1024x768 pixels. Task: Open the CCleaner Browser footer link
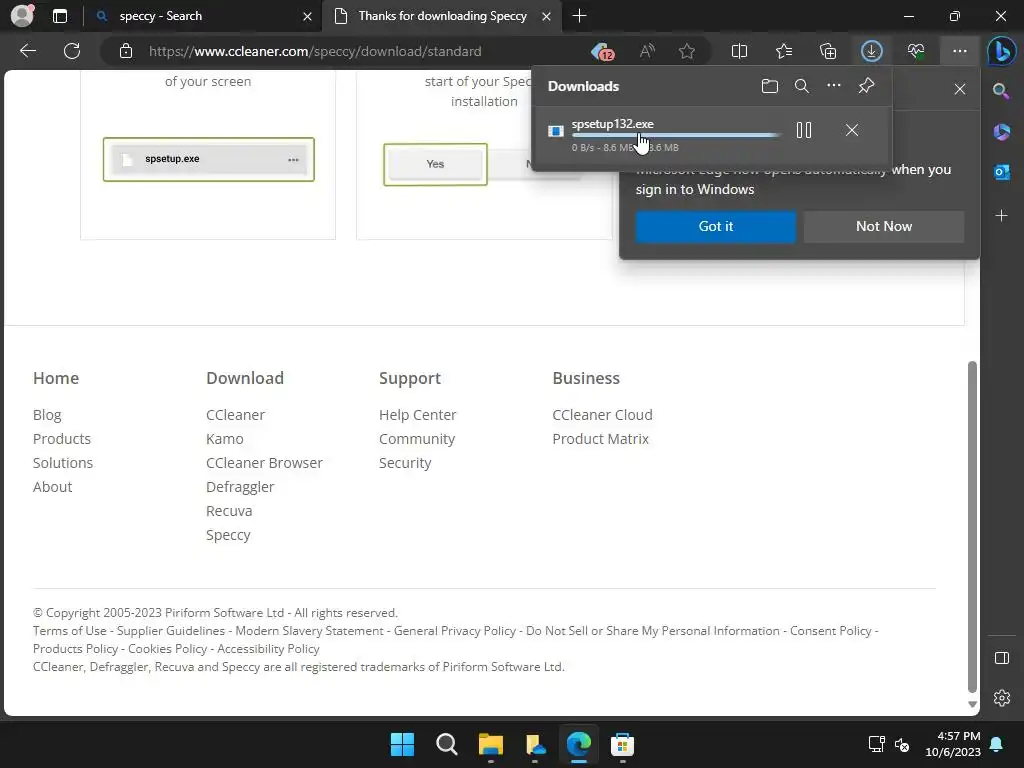pyautogui.click(x=264, y=463)
